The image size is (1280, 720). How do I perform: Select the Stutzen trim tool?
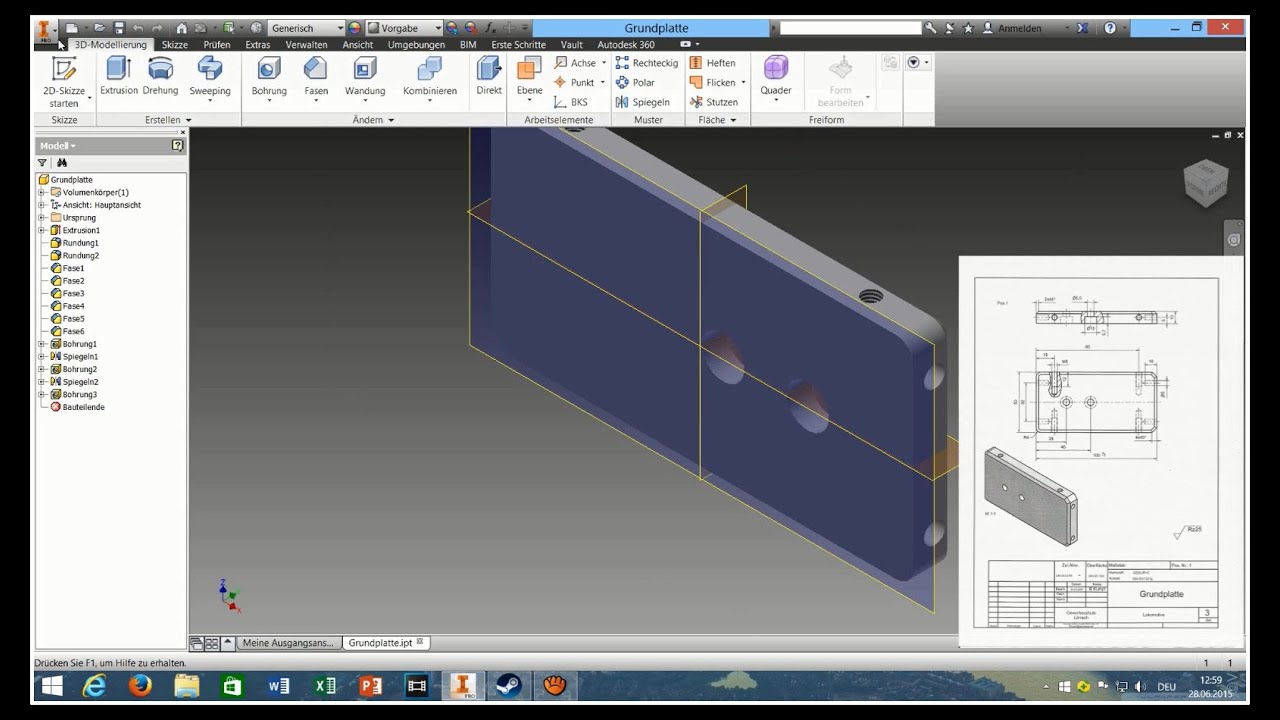[x=714, y=102]
